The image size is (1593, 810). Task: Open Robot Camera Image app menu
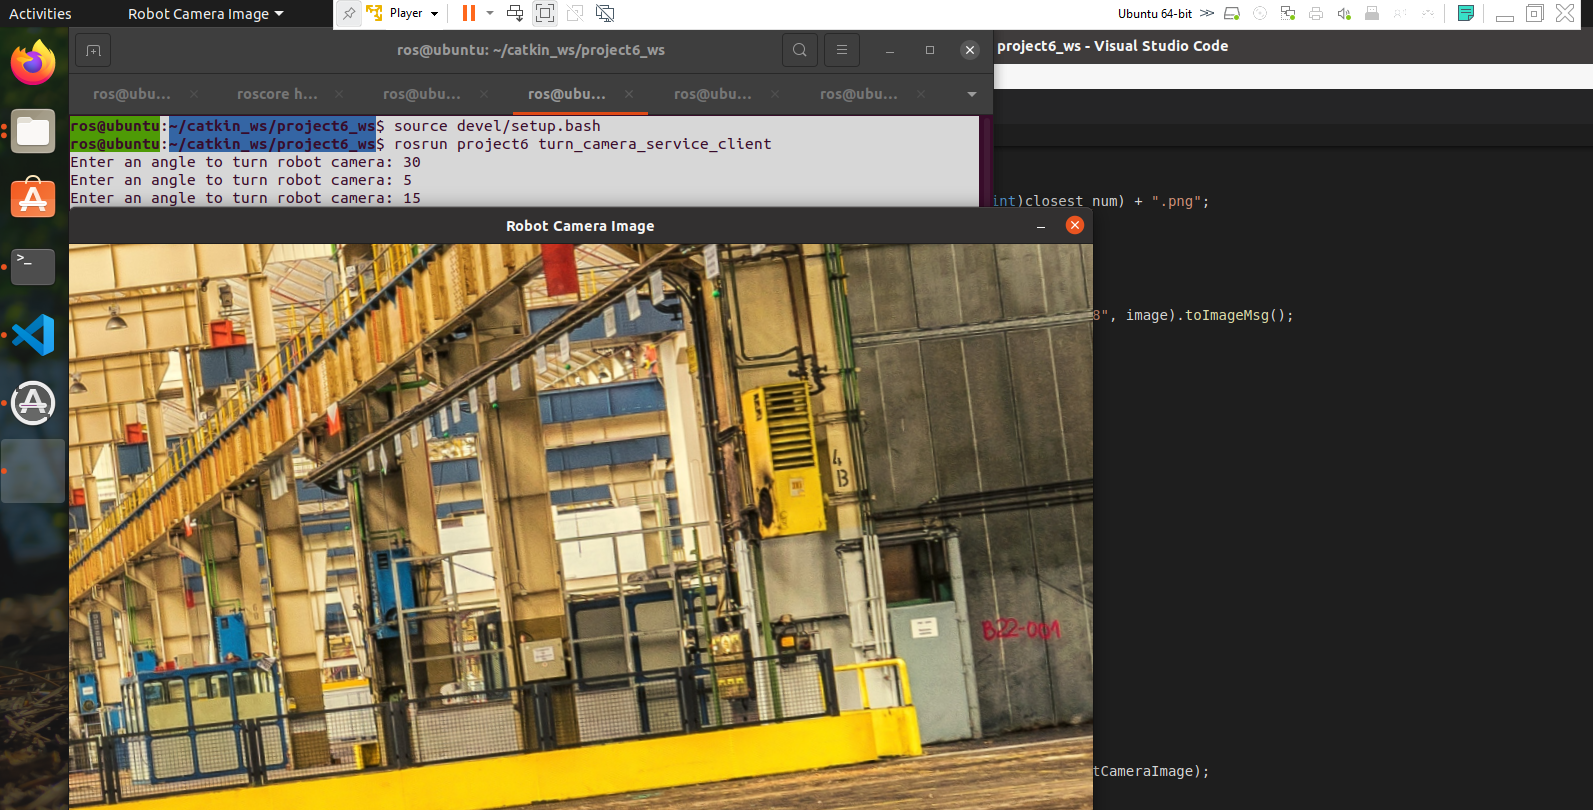click(x=206, y=14)
